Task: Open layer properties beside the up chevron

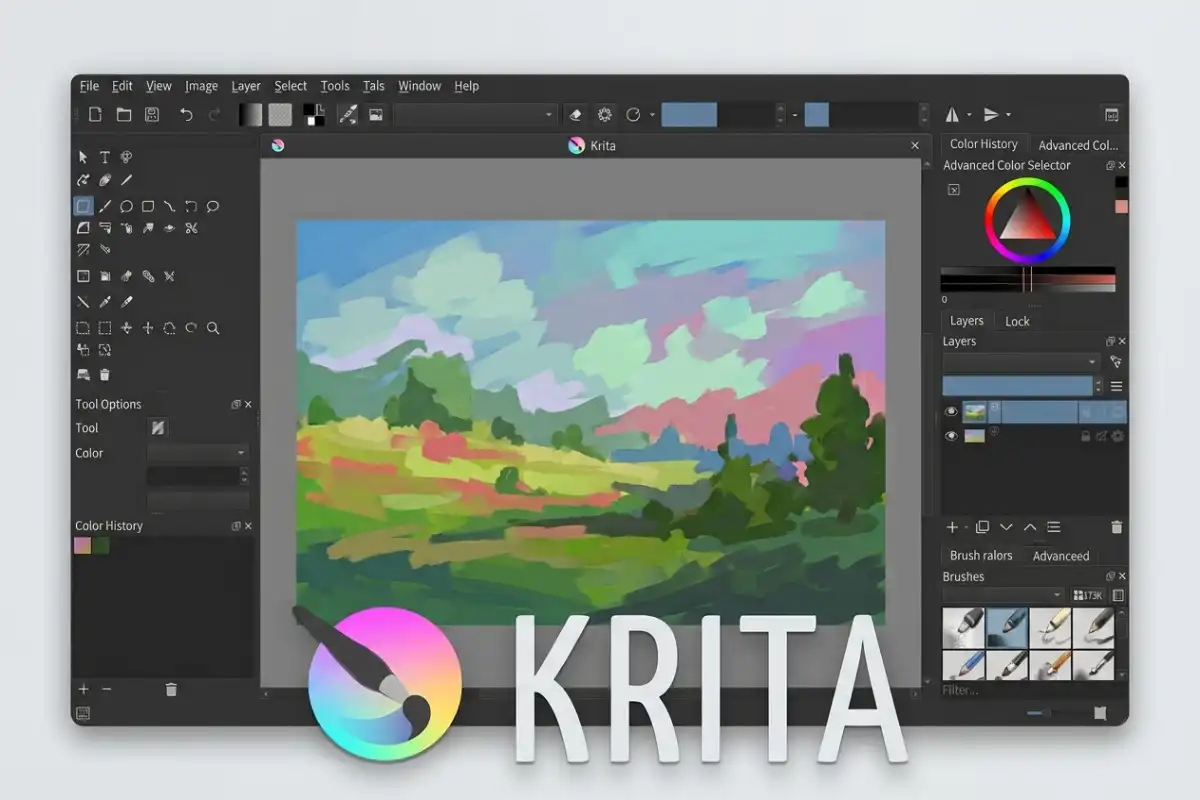Action: pos(1053,527)
